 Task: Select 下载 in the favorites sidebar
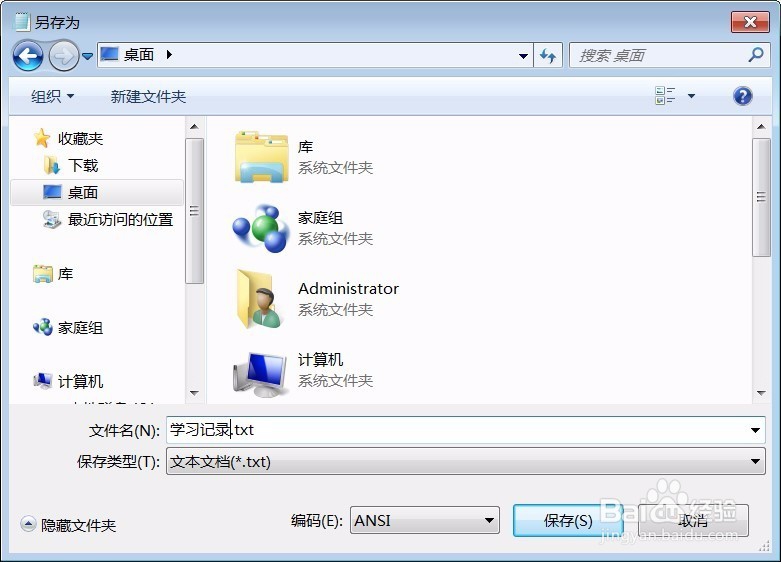coord(82,165)
